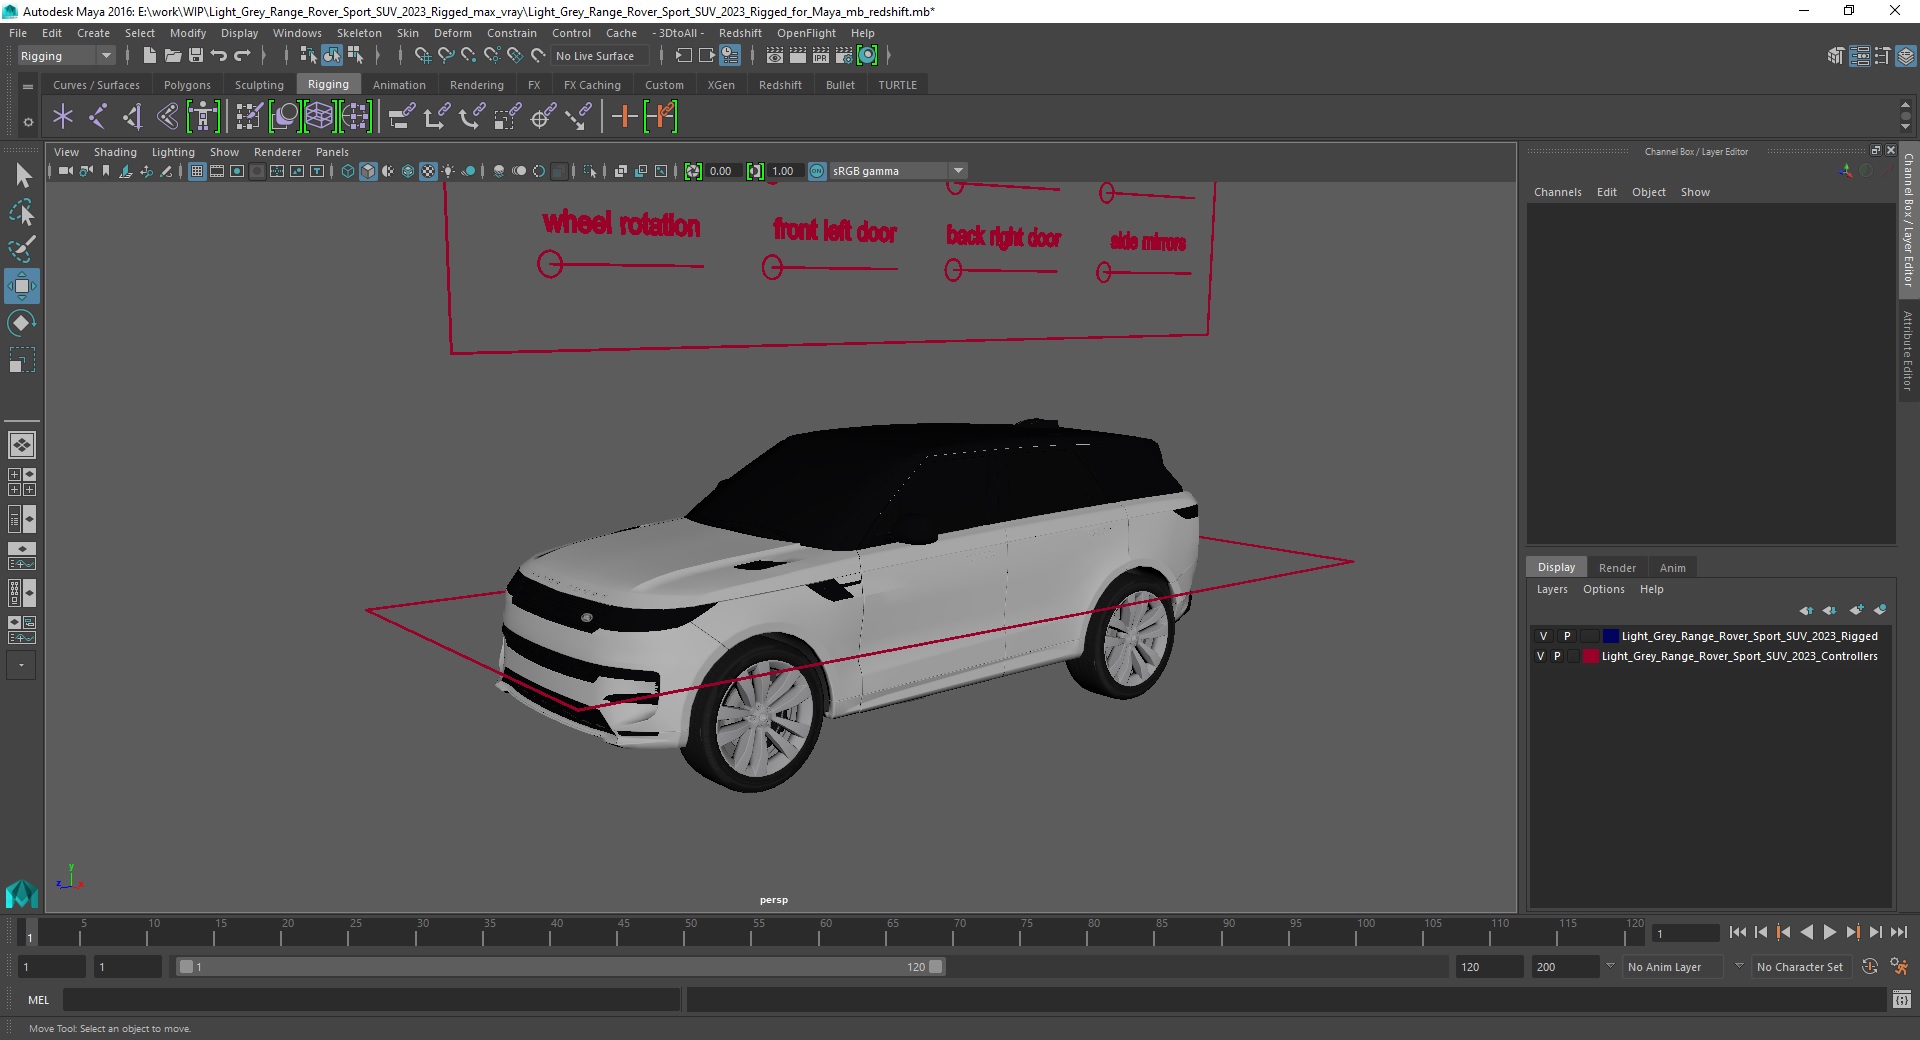The image size is (1920, 1040).
Task: Open the Script Editor icon
Action: coord(1902,999)
